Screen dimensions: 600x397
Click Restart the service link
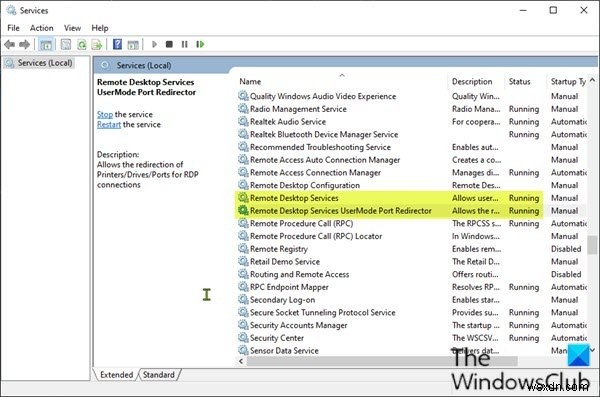[x=109, y=124]
